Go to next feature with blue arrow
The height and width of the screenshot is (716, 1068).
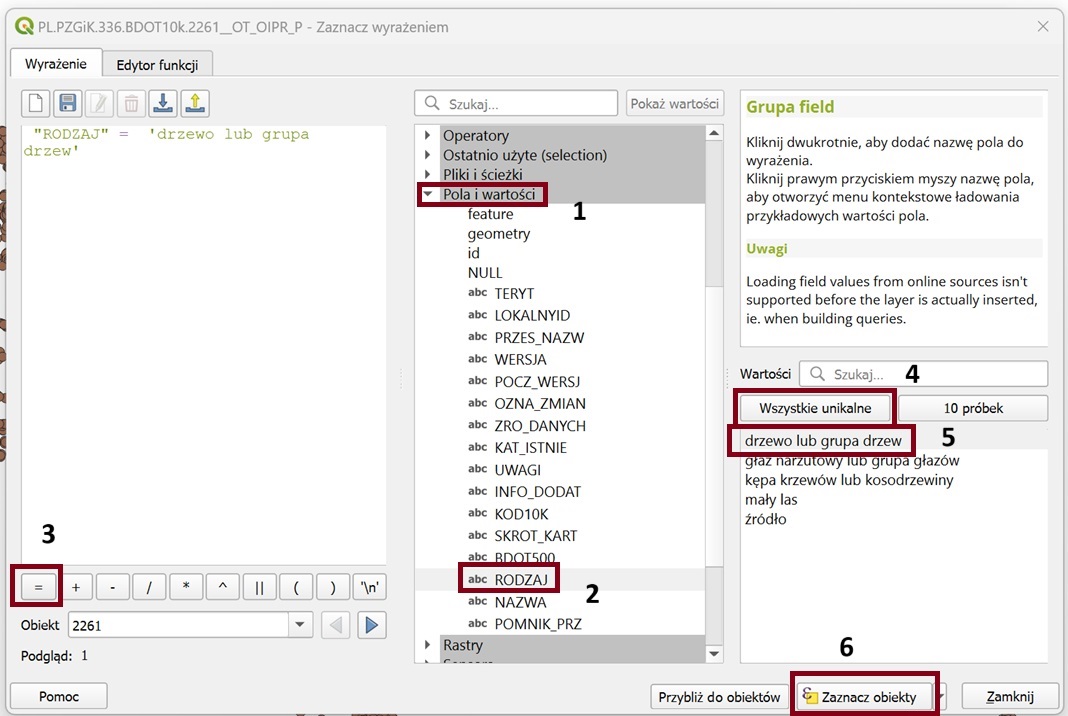click(372, 626)
